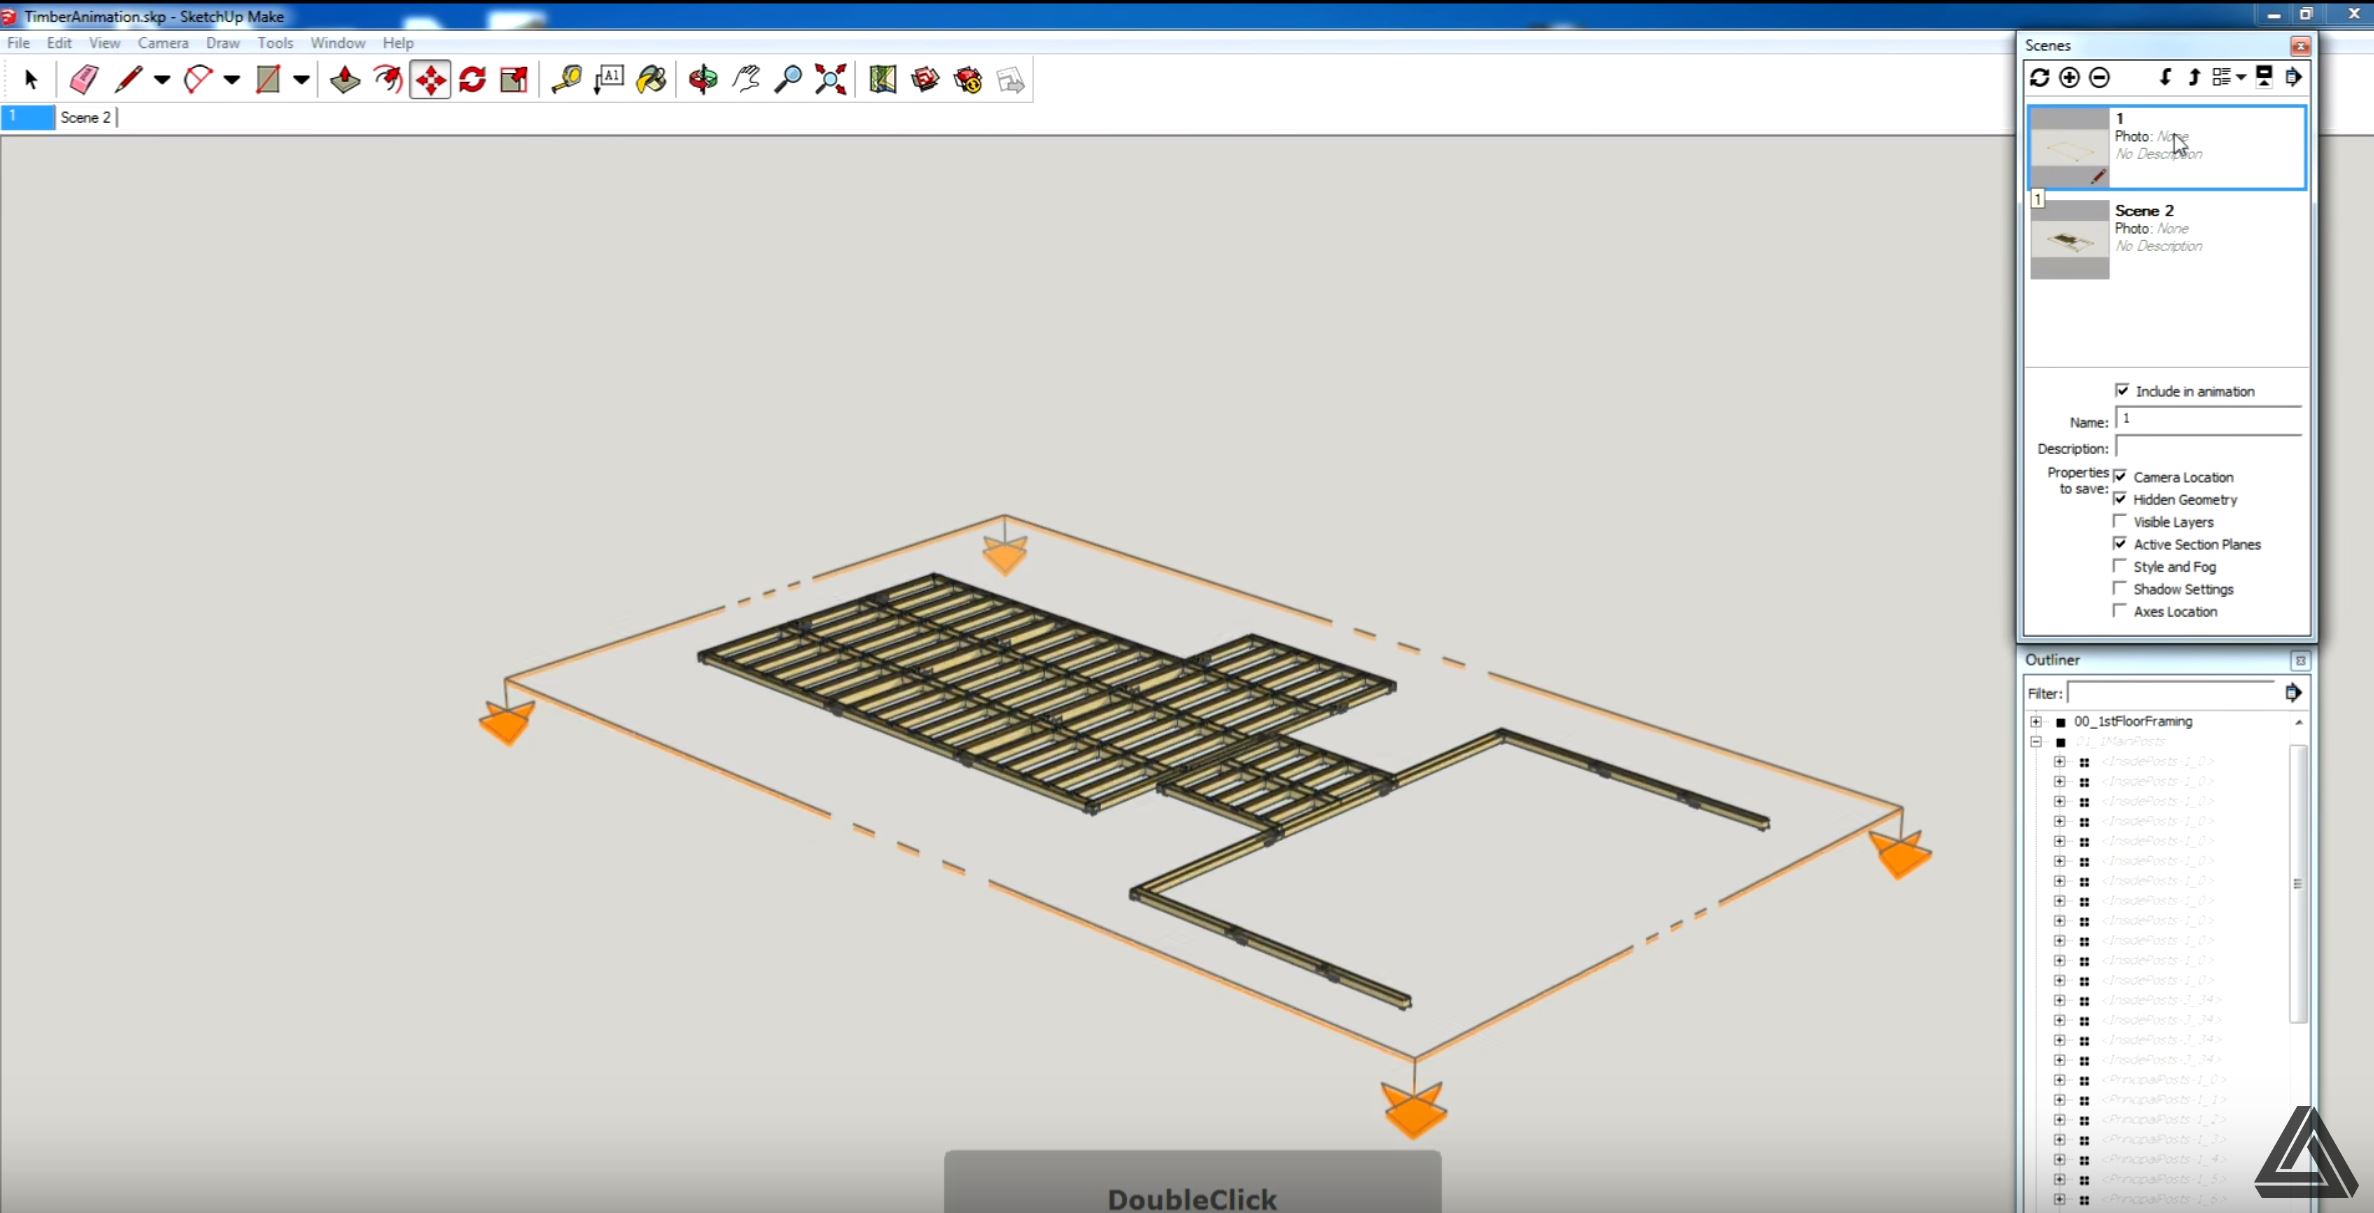Select the Paint Bucket tool
The image size is (2374, 1213).
(x=654, y=79)
